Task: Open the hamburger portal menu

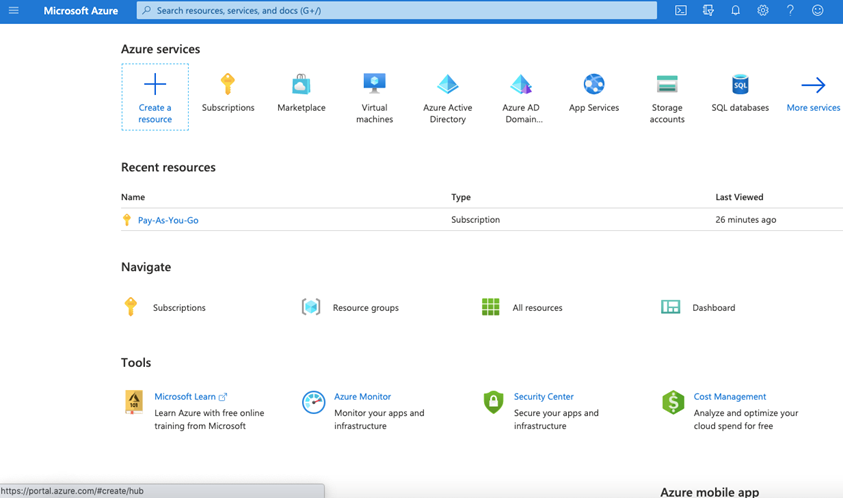Action: (13, 10)
